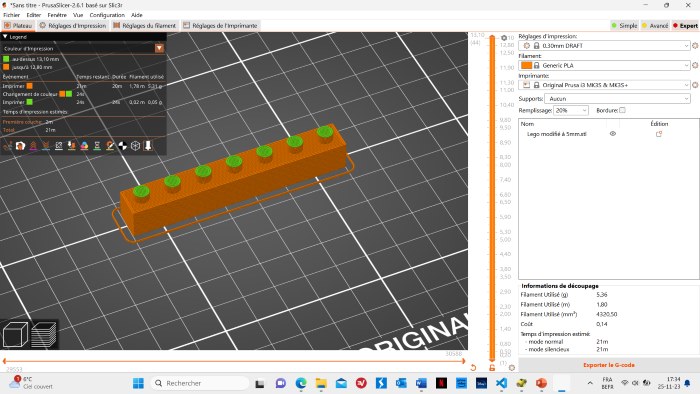Open the Configuration menu

107,15
